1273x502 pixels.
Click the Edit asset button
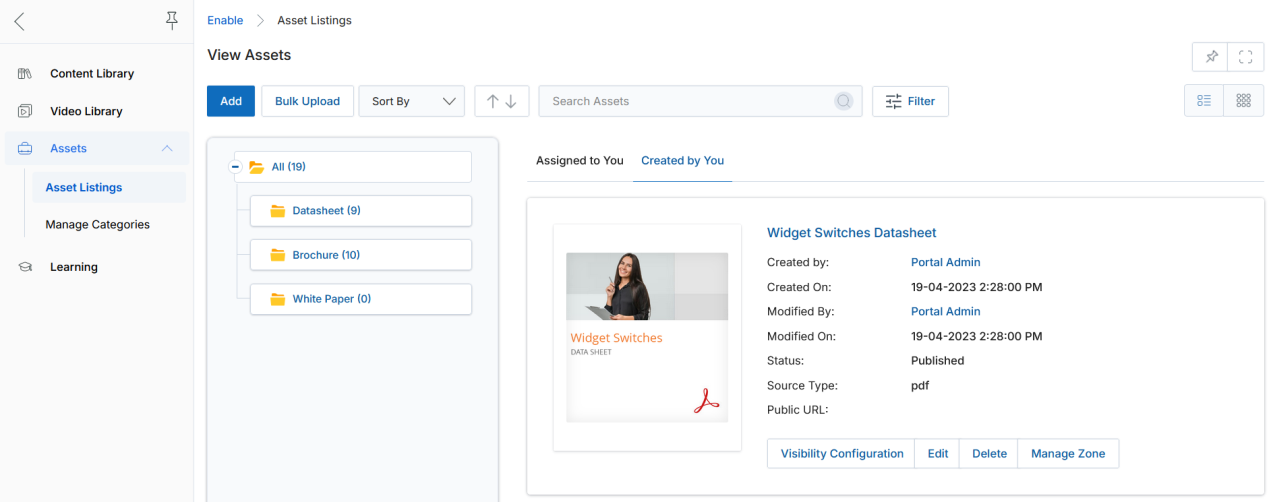tap(938, 454)
